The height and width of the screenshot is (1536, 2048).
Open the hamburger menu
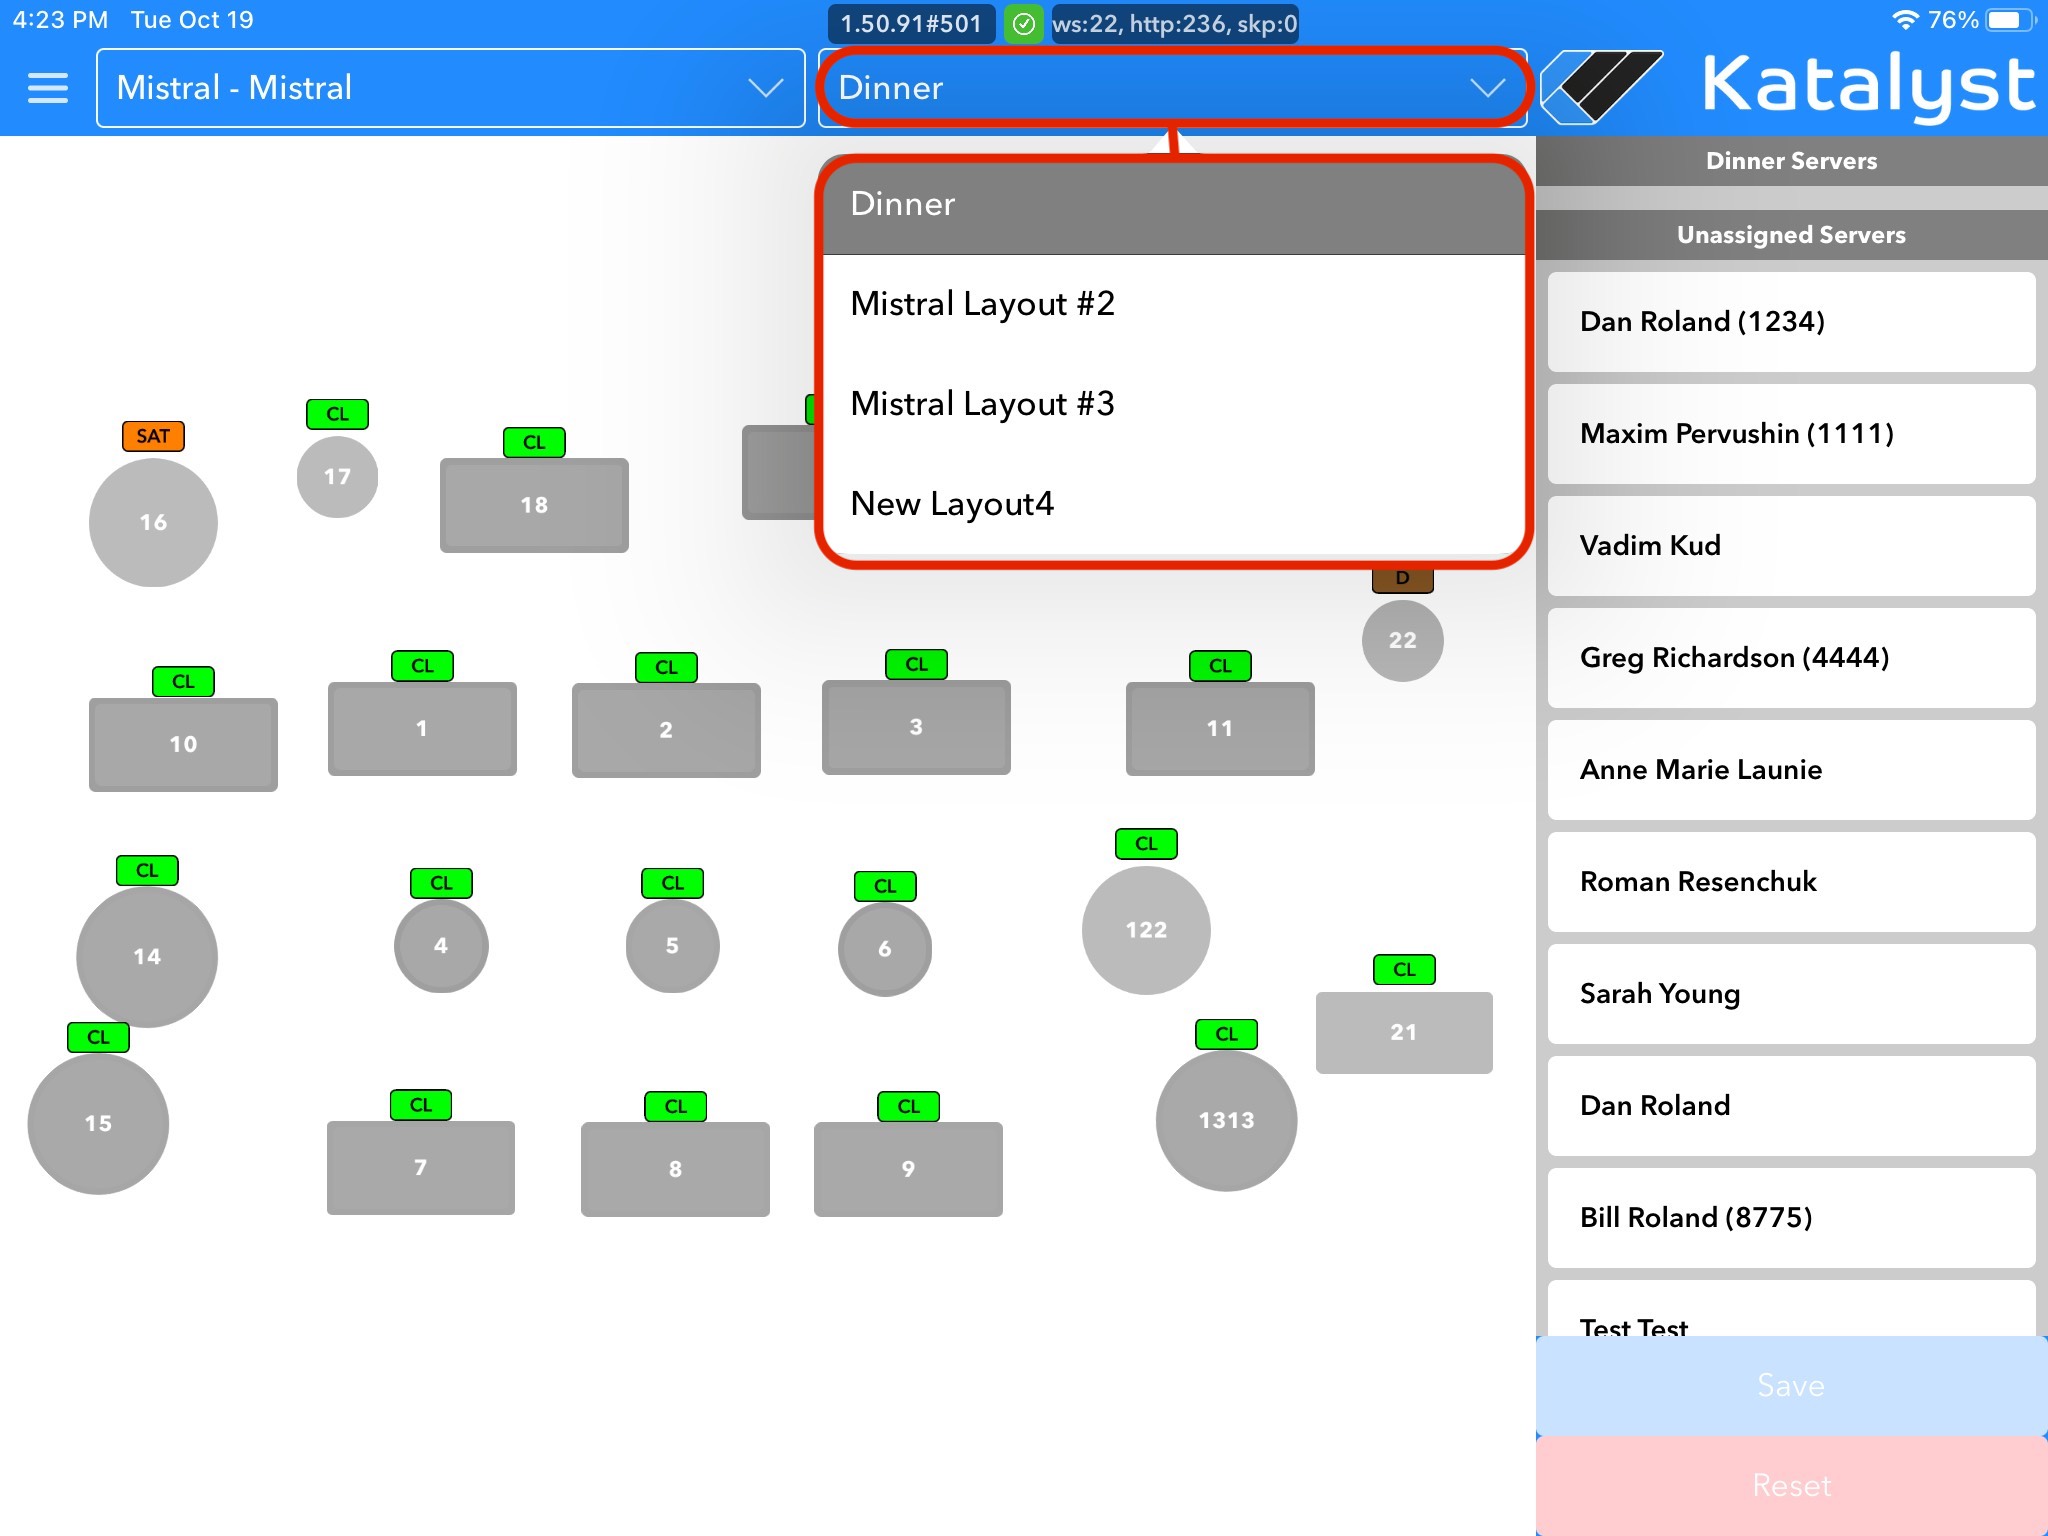(47, 88)
